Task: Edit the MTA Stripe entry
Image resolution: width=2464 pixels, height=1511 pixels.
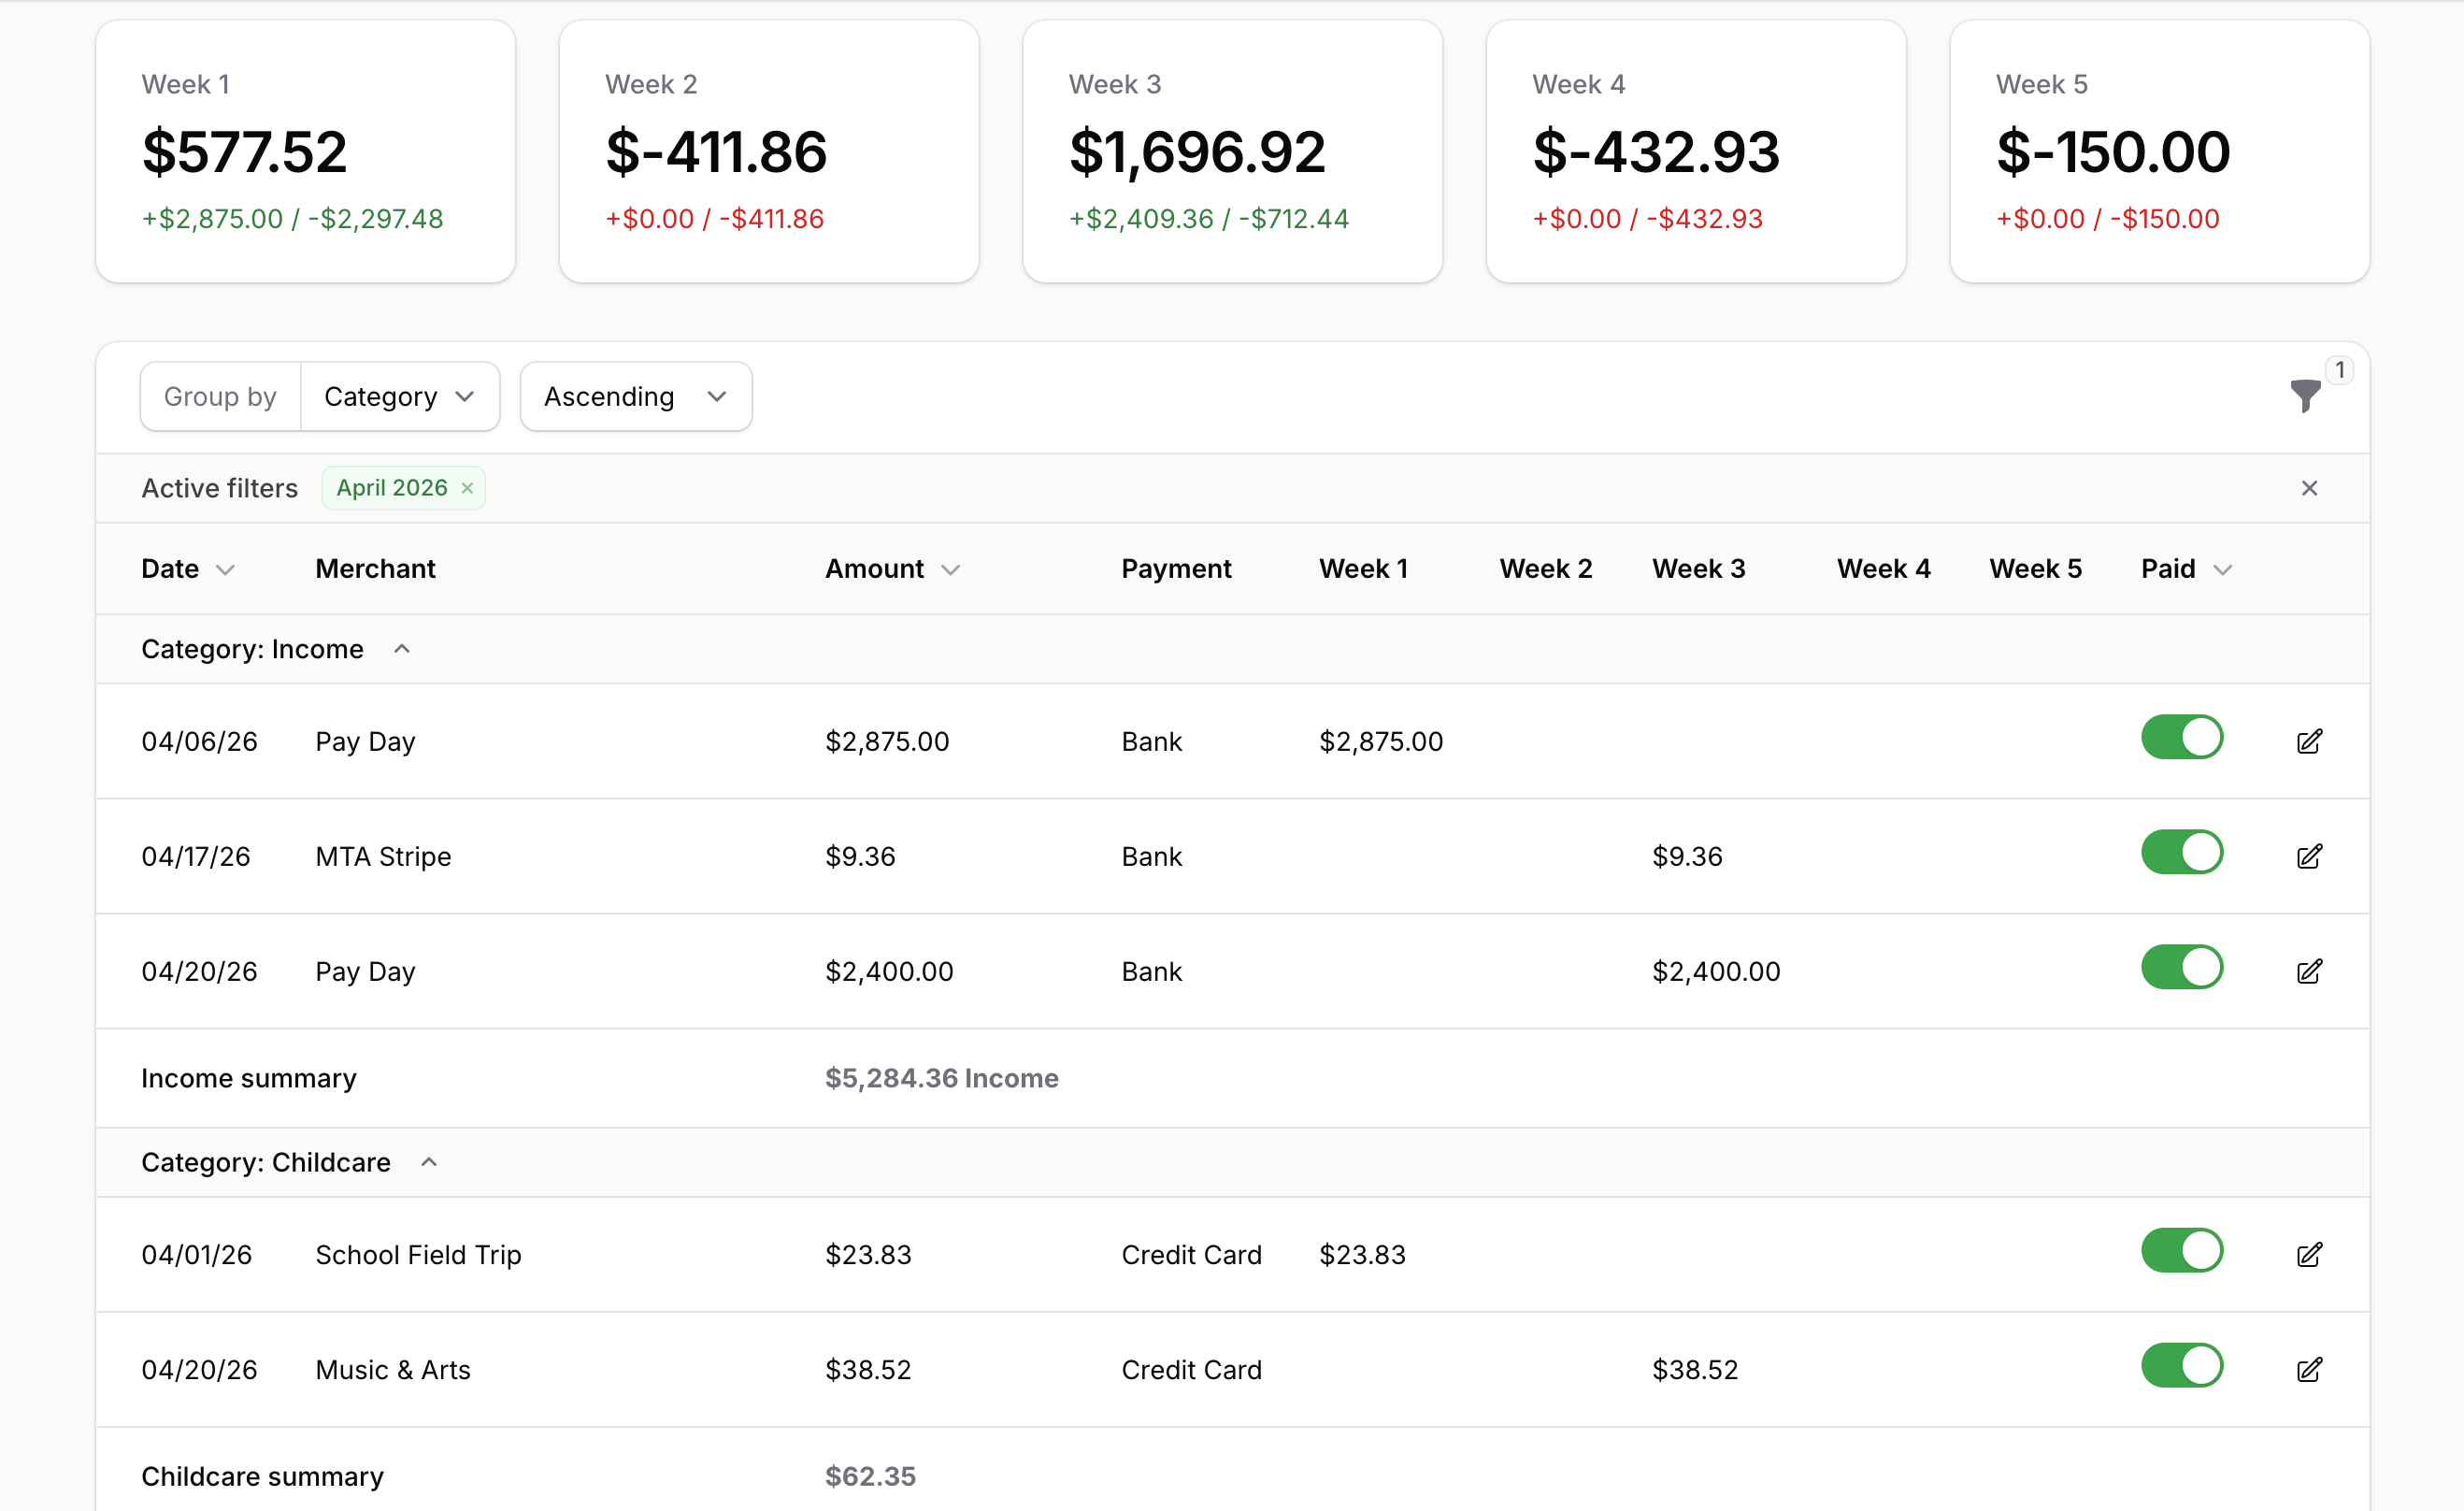Action: click(x=2309, y=856)
